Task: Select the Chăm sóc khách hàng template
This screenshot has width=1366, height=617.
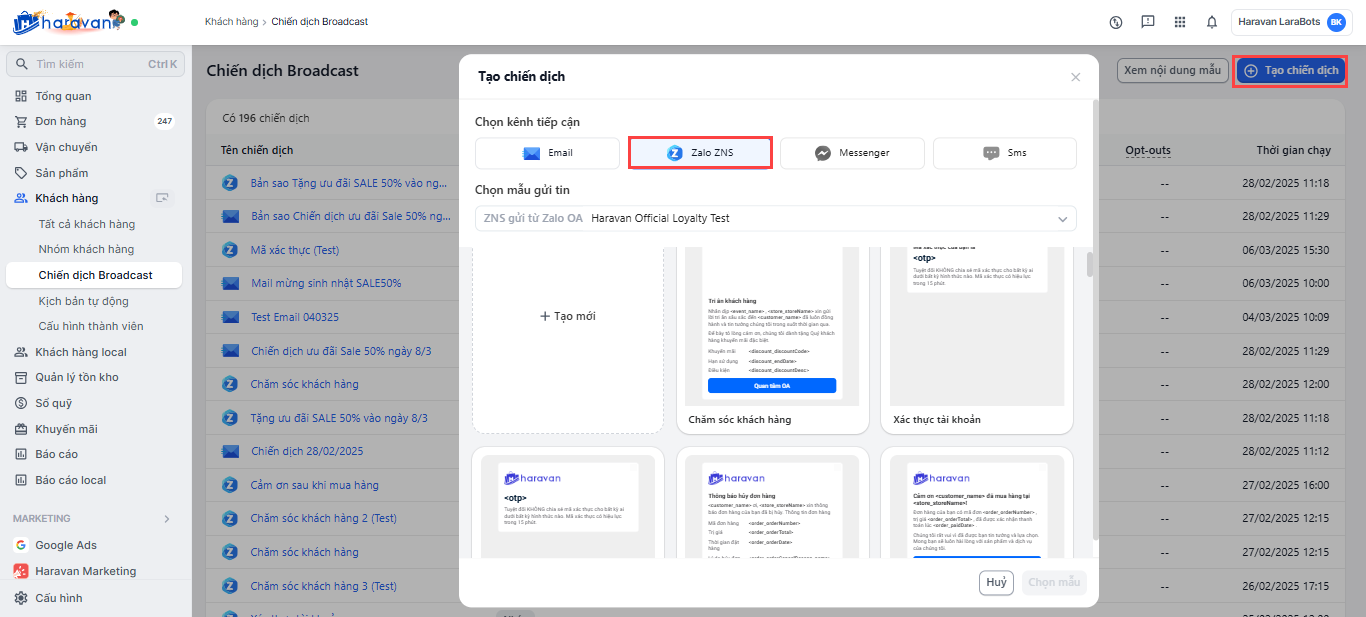Action: tap(772, 340)
